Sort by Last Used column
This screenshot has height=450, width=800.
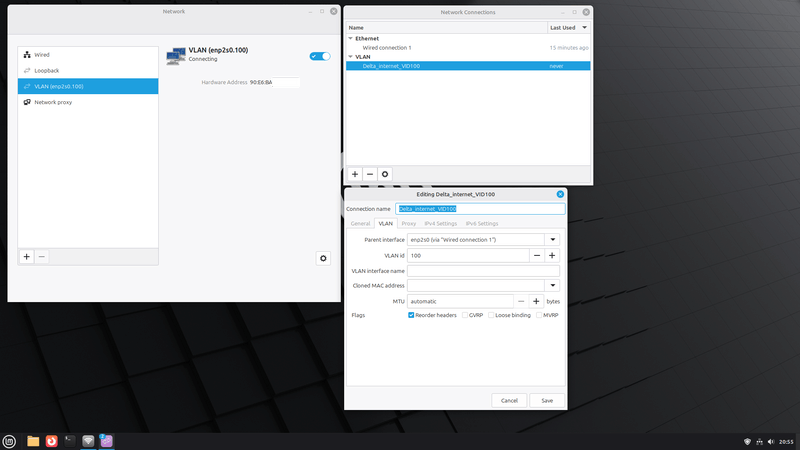click(569, 28)
